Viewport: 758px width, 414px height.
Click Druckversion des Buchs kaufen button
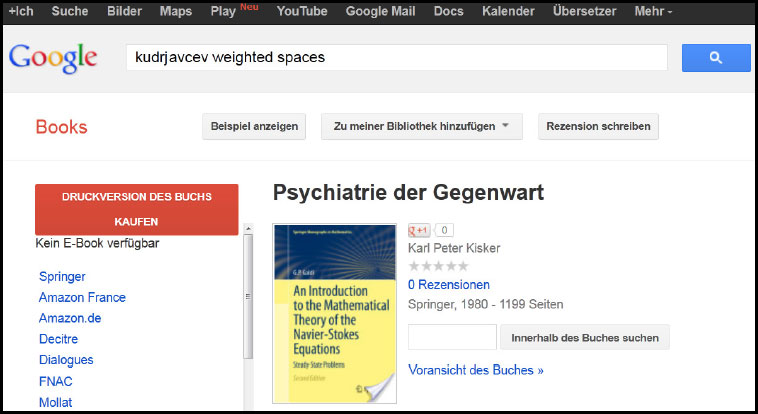(x=136, y=209)
